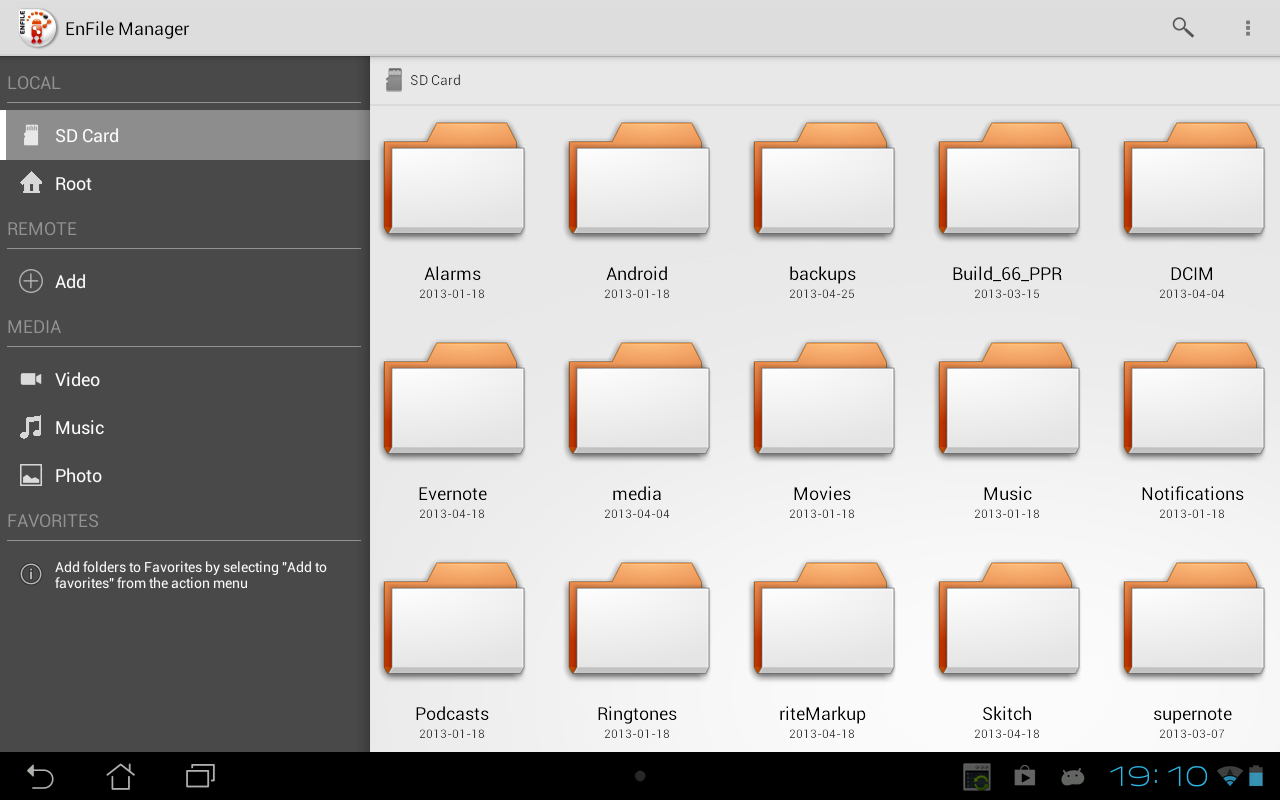Open the Photo media category
Viewport: 1280px width, 800px height.
(185, 476)
